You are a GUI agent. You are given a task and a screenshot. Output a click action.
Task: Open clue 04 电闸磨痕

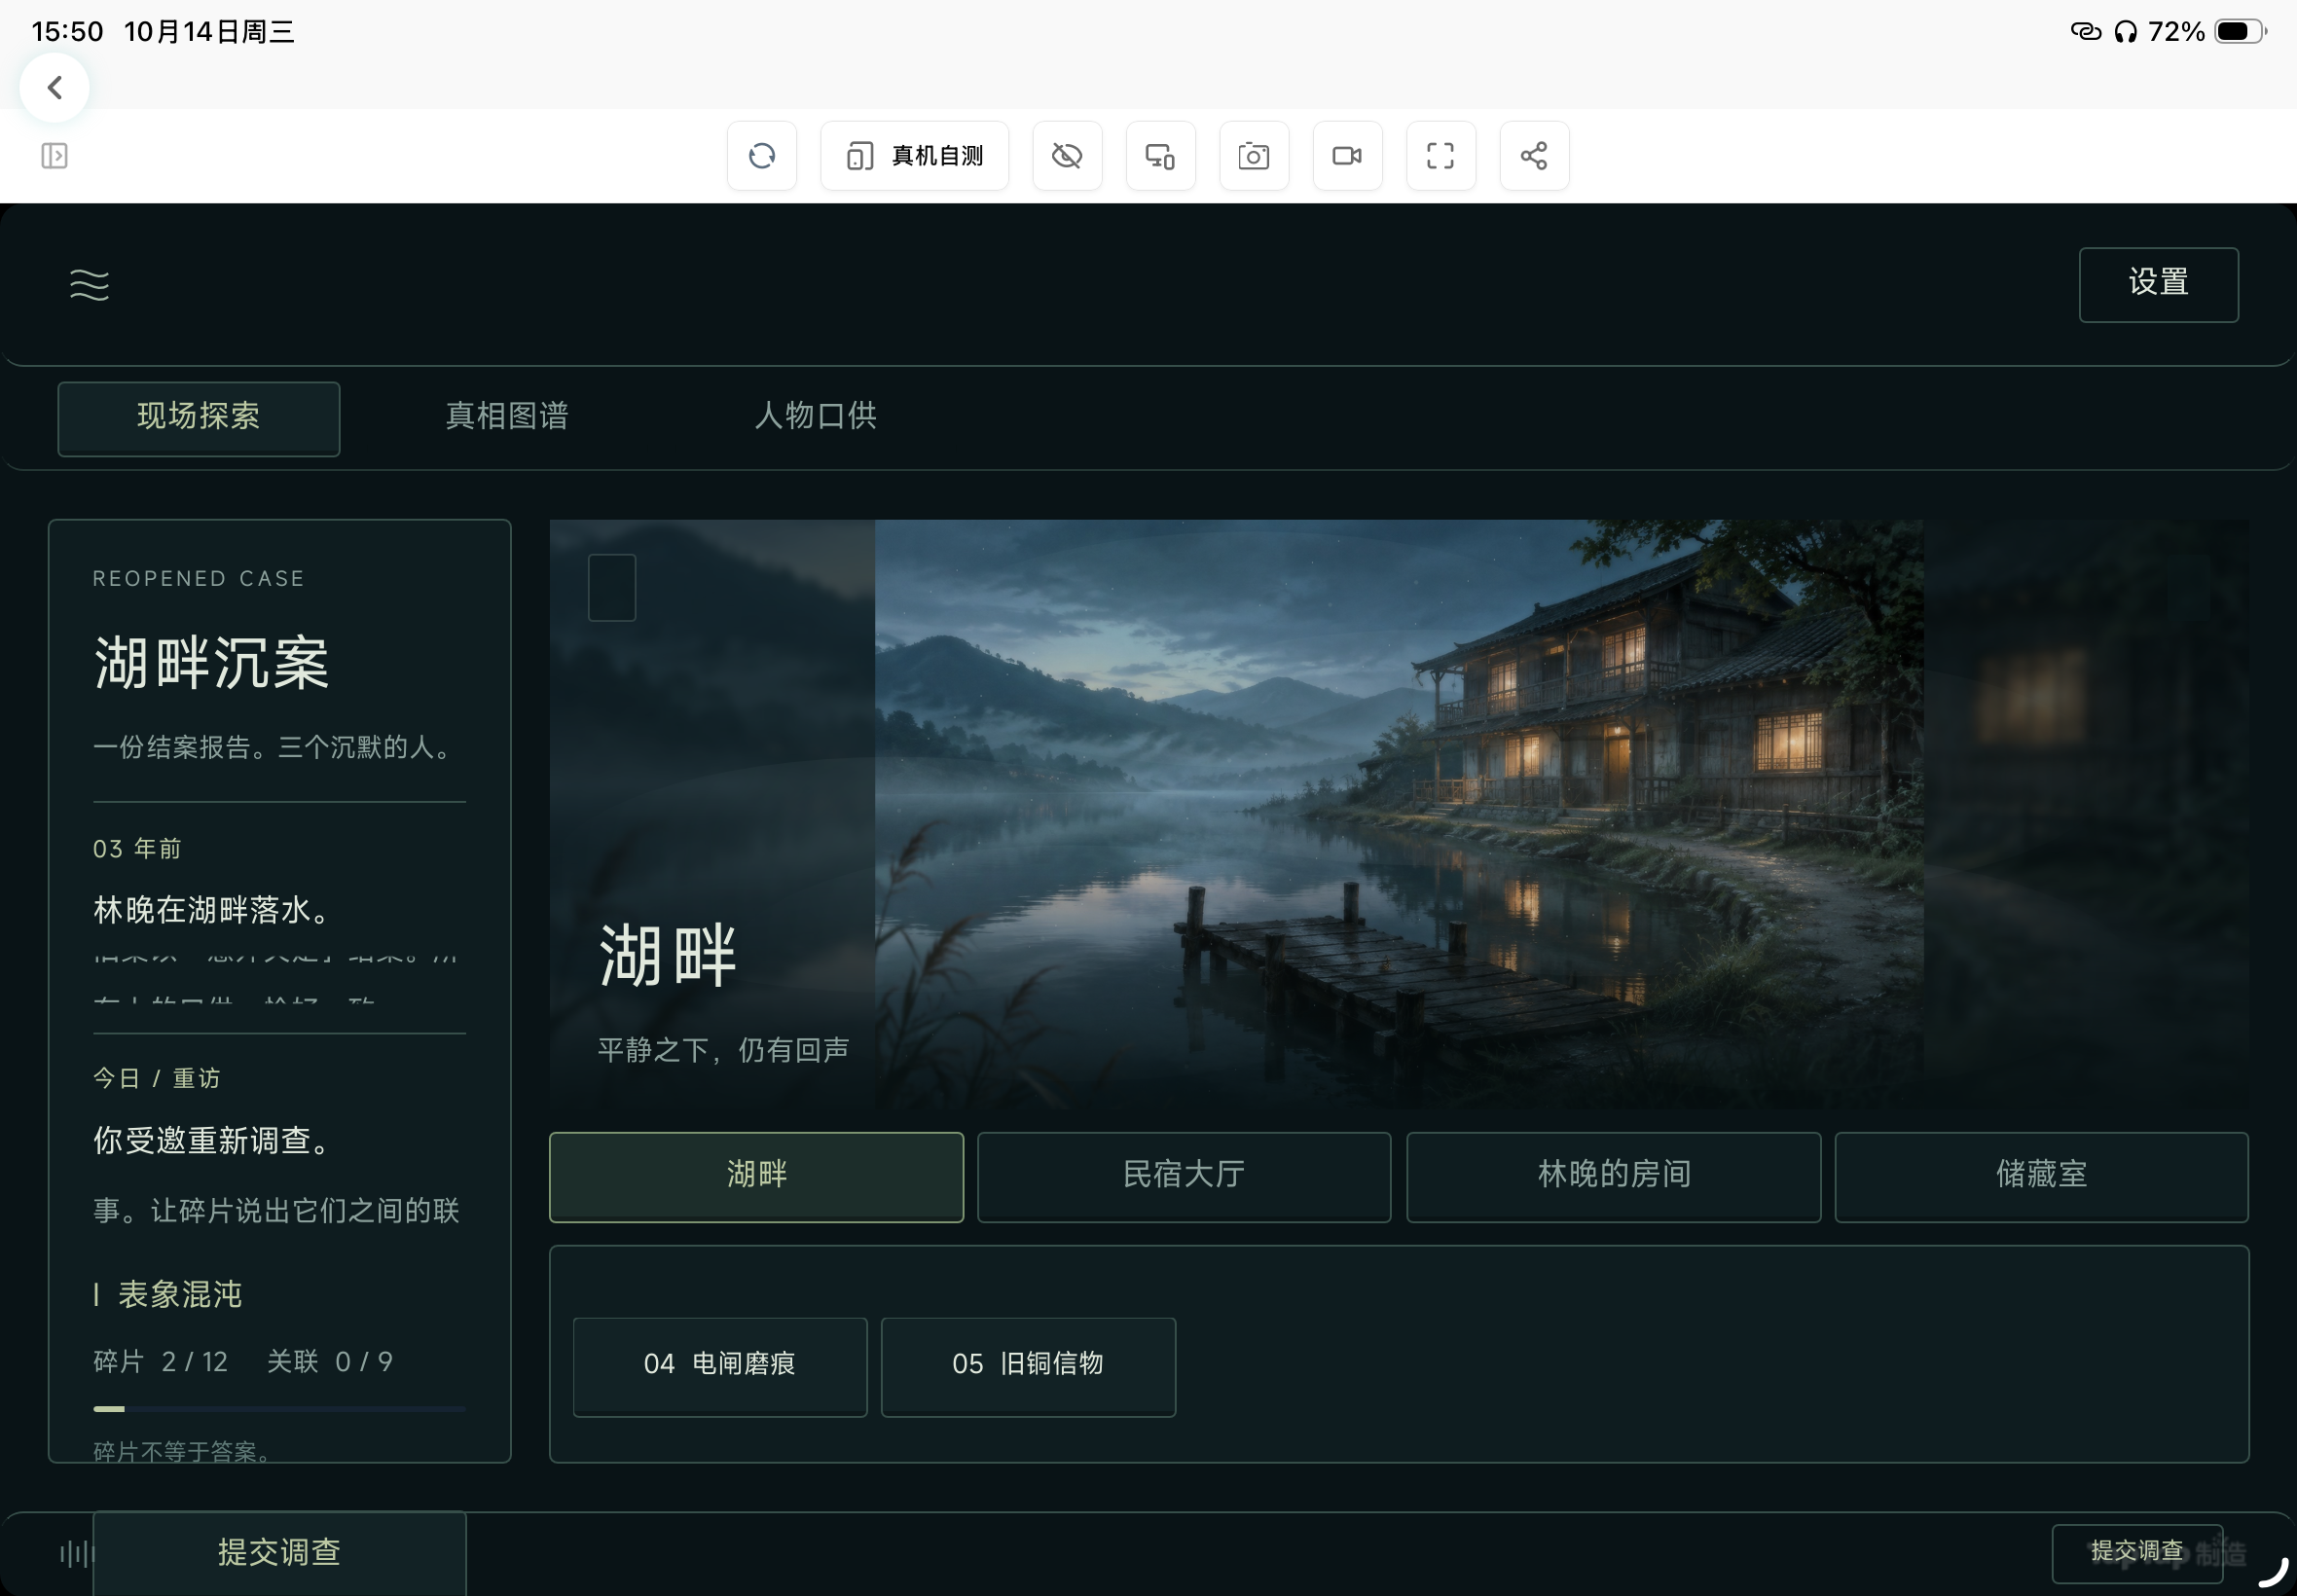click(x=720, y=1367)
